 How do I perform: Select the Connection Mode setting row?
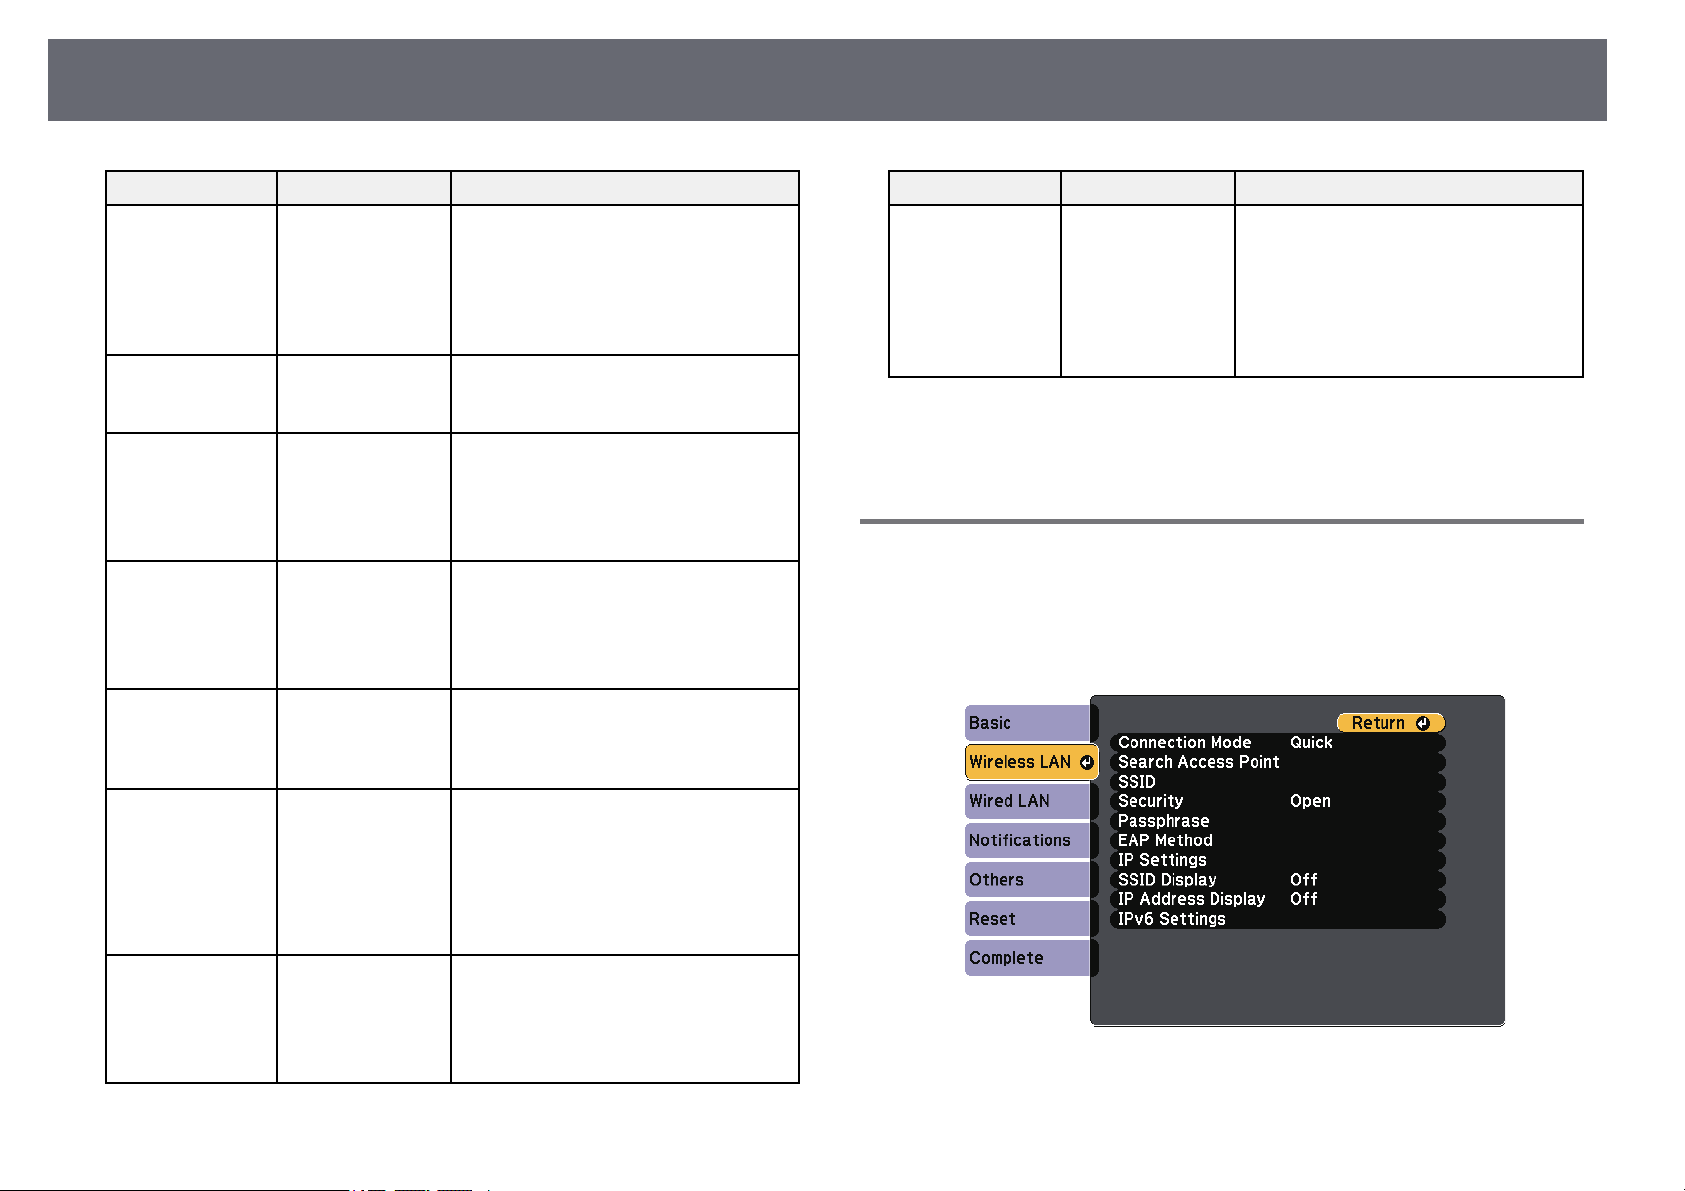coord(1278,743)
